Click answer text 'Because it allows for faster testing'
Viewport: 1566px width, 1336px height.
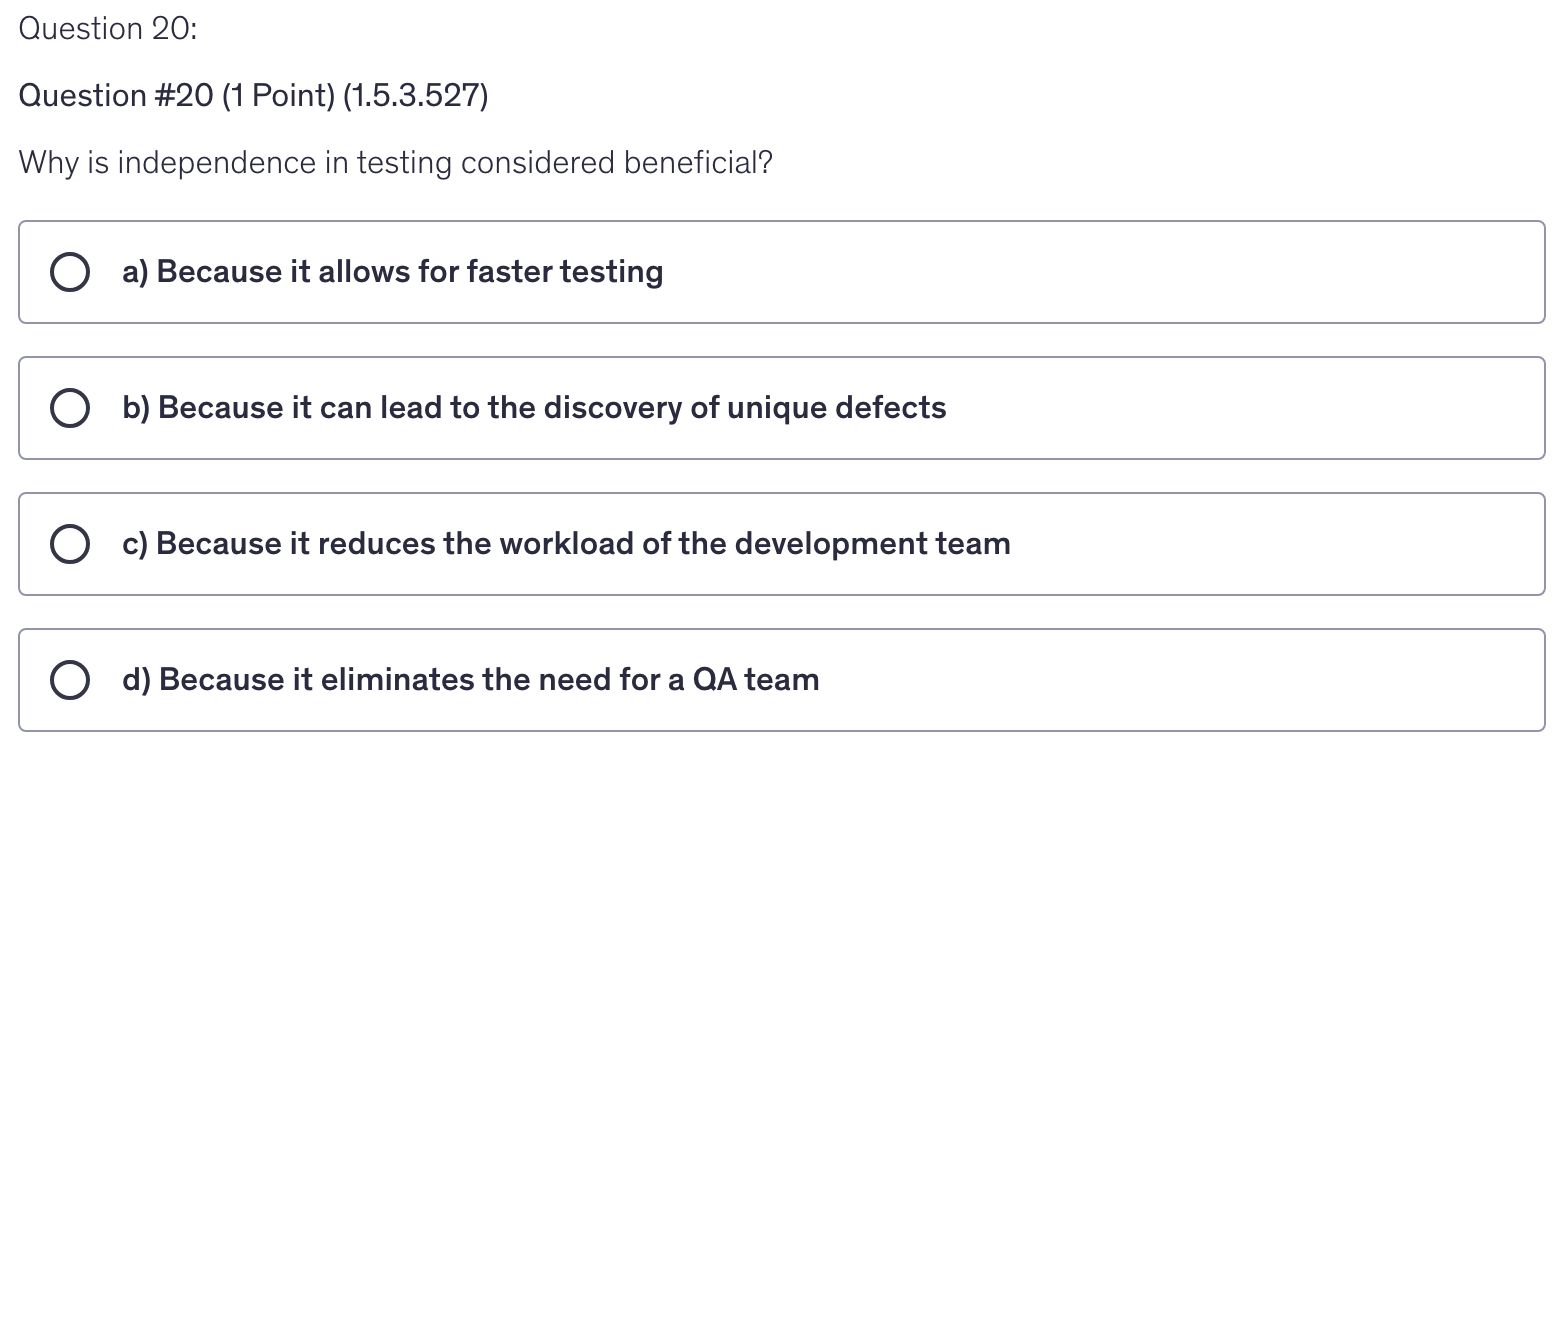pos(410,272)
